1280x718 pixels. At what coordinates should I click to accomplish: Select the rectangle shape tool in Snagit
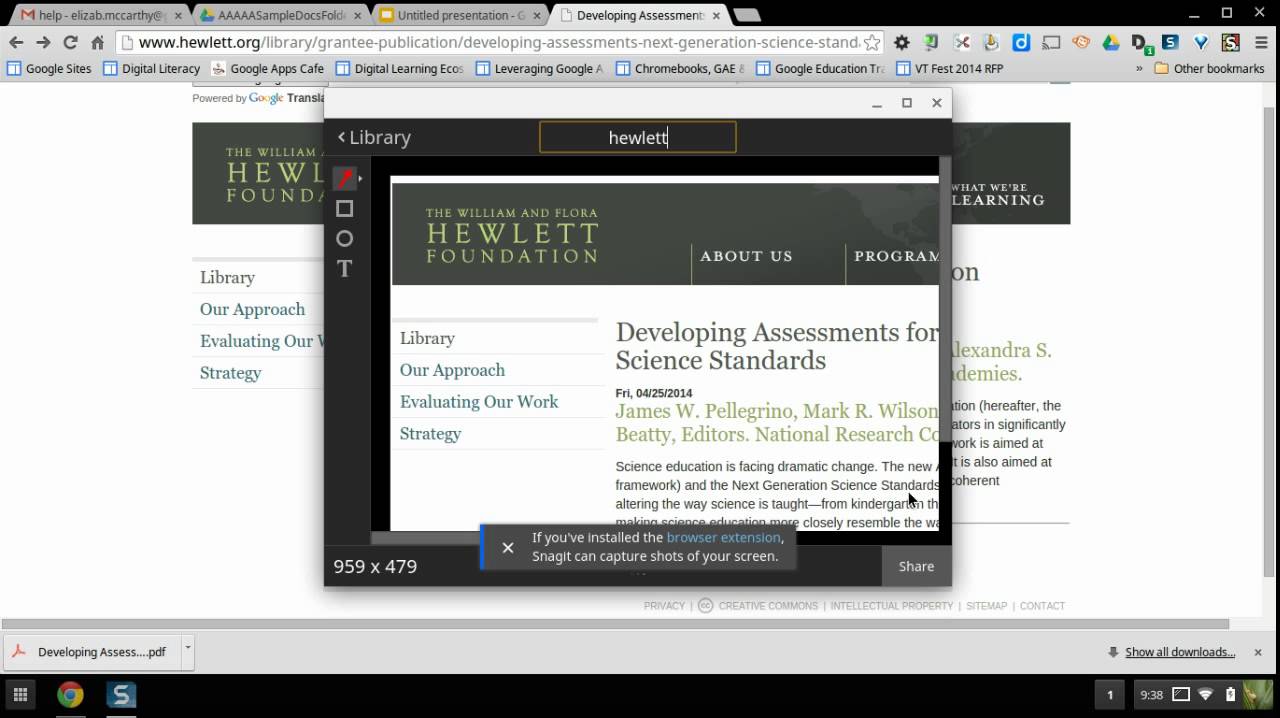(x=345, y=209)
